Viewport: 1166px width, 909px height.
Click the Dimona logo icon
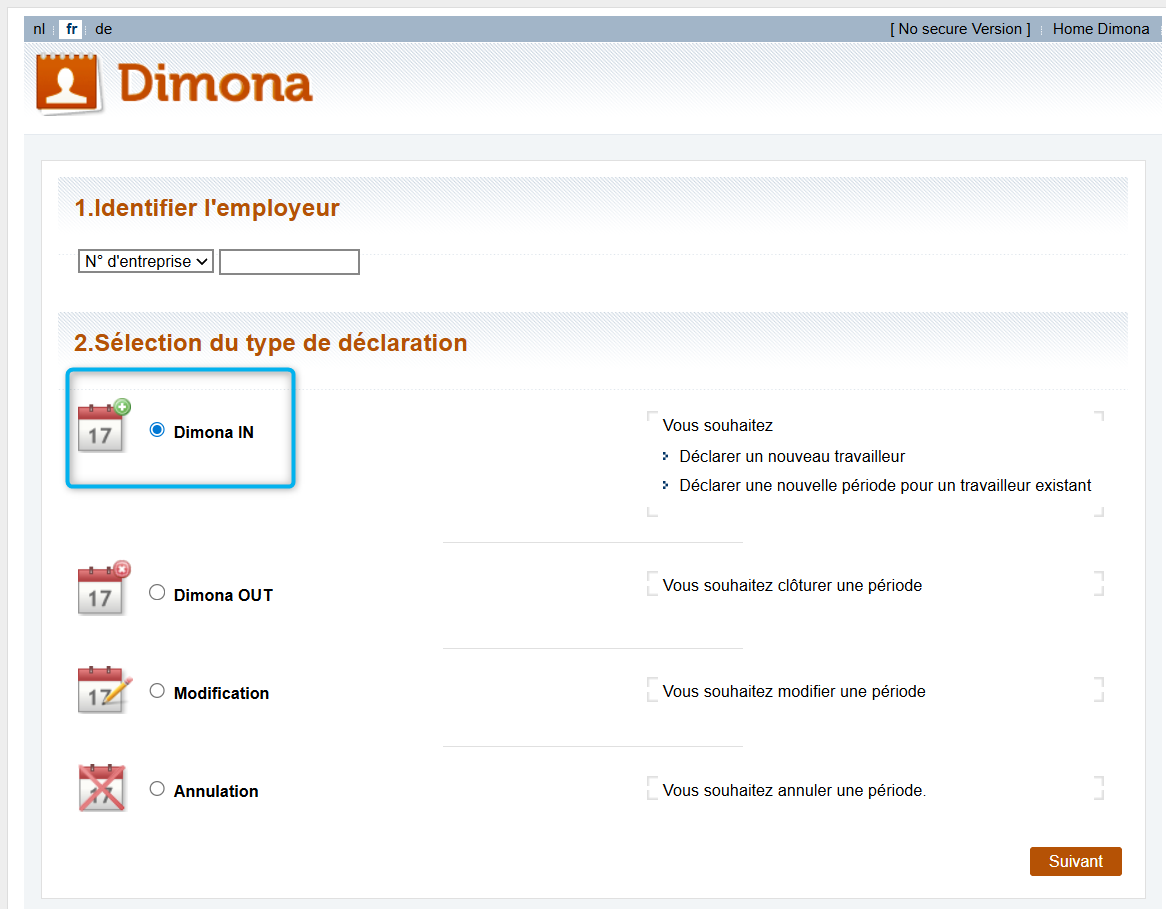click(68, 84)
